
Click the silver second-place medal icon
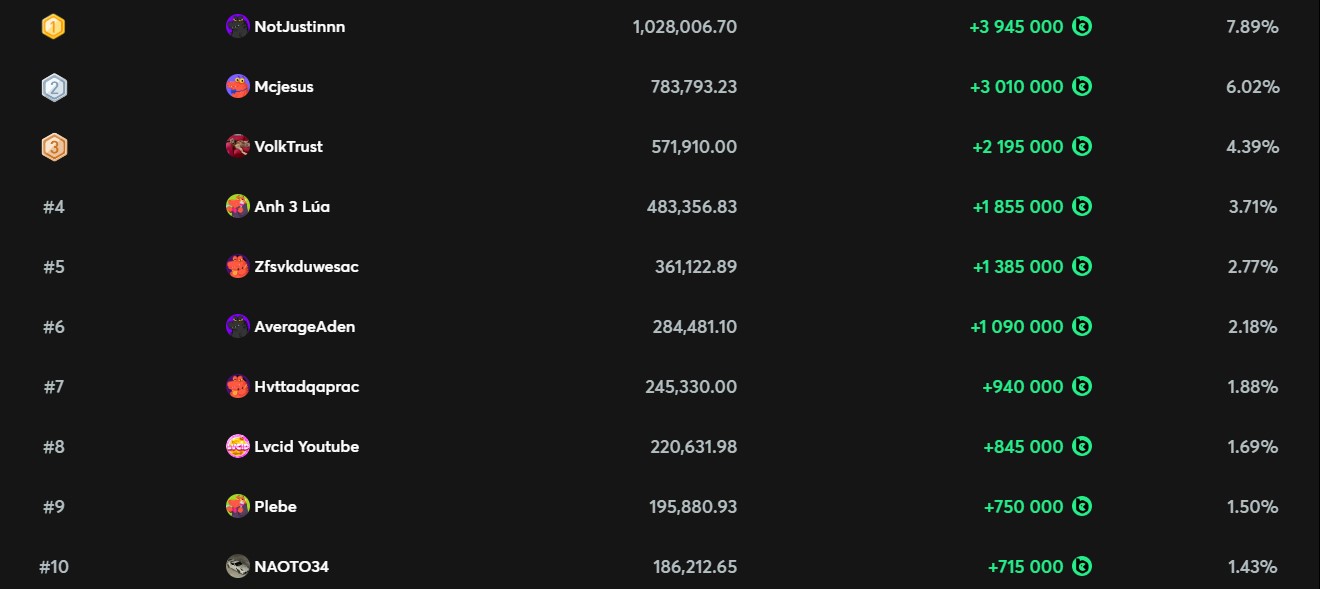tap(53, 87)
